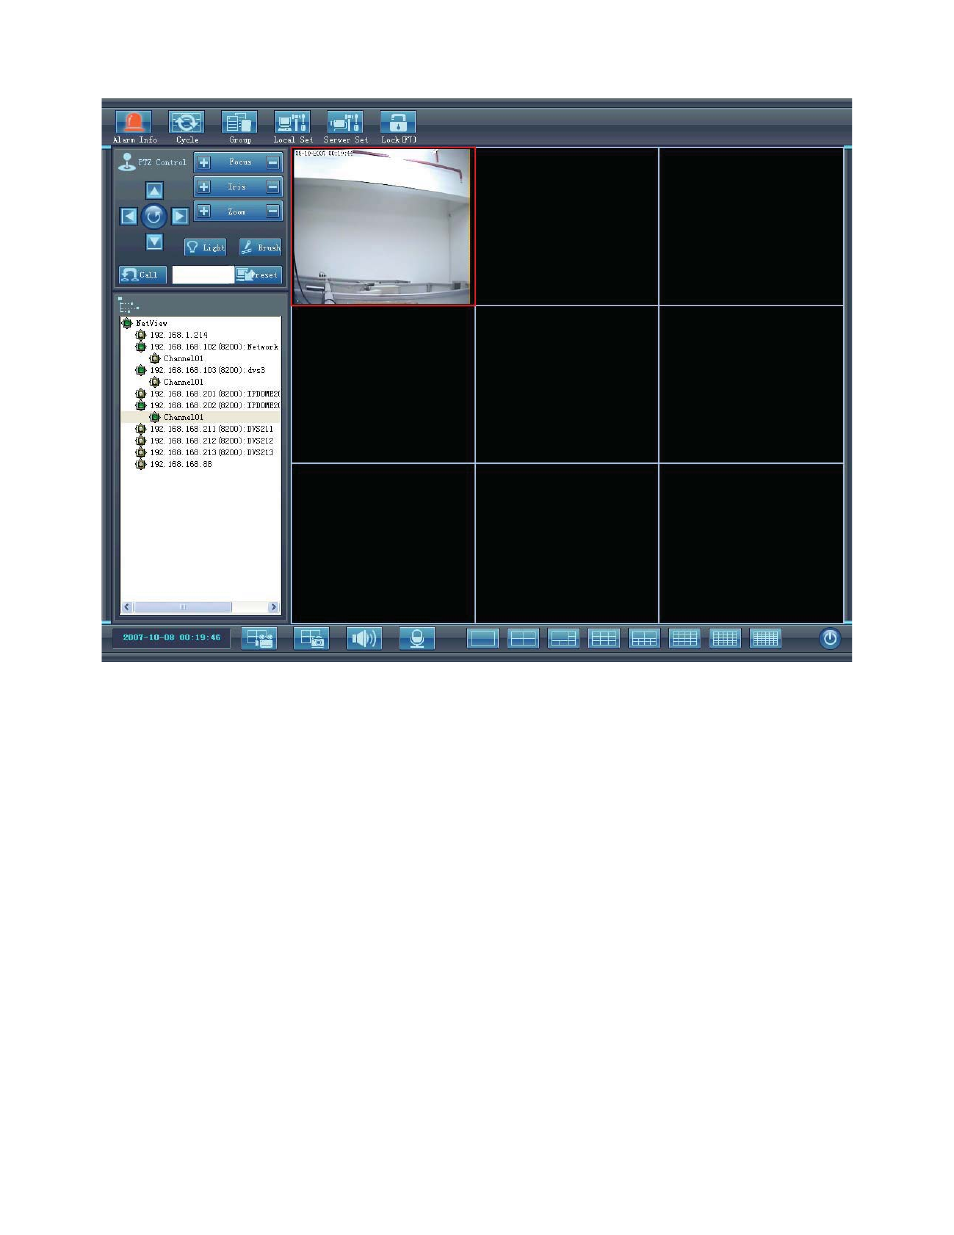Collapse the 192.168.168.102 Network device
The height and width of the screenshot is (1235, 954).
coord(141,347)
